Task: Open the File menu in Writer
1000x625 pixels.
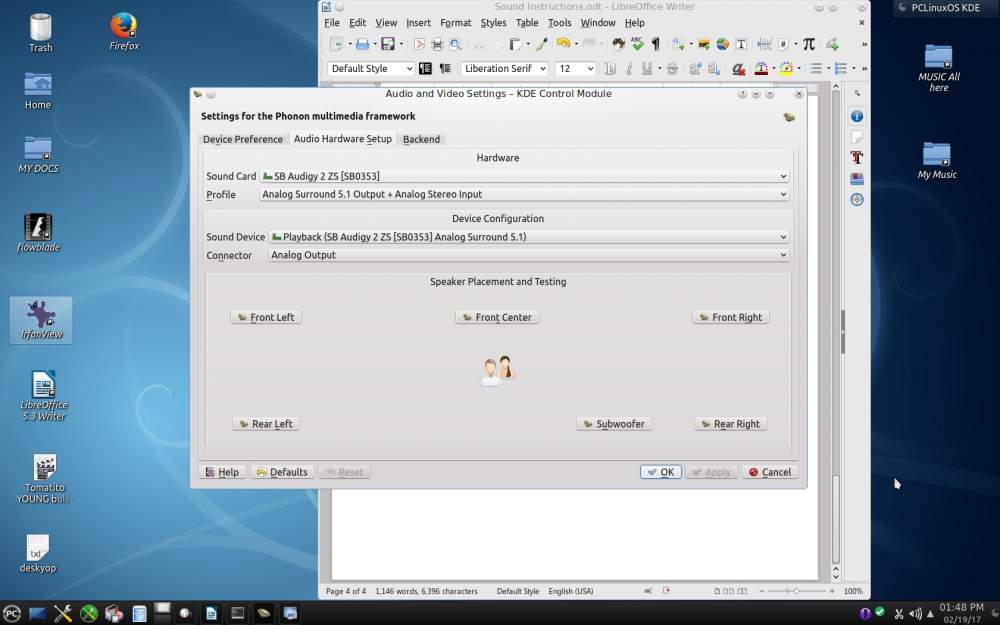Action: (x=332, y=23)
